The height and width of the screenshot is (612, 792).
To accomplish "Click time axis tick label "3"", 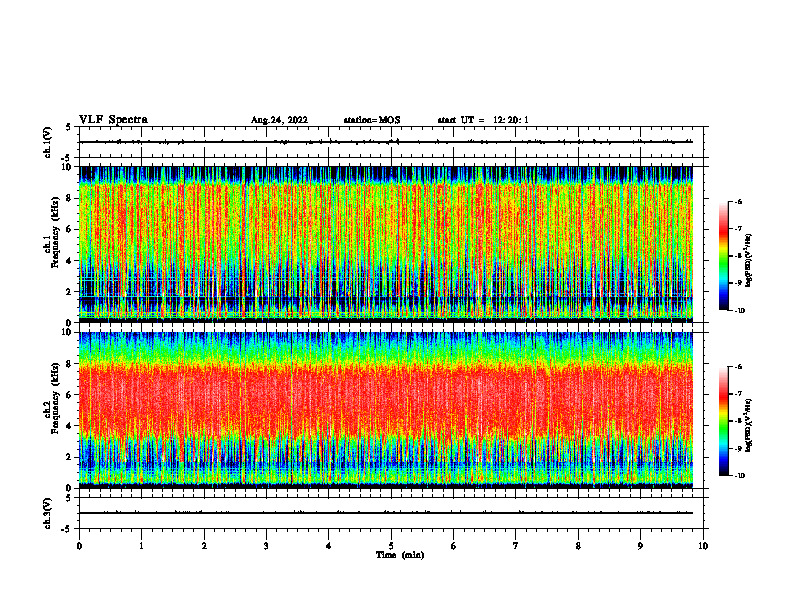I will tap(266, 546).
